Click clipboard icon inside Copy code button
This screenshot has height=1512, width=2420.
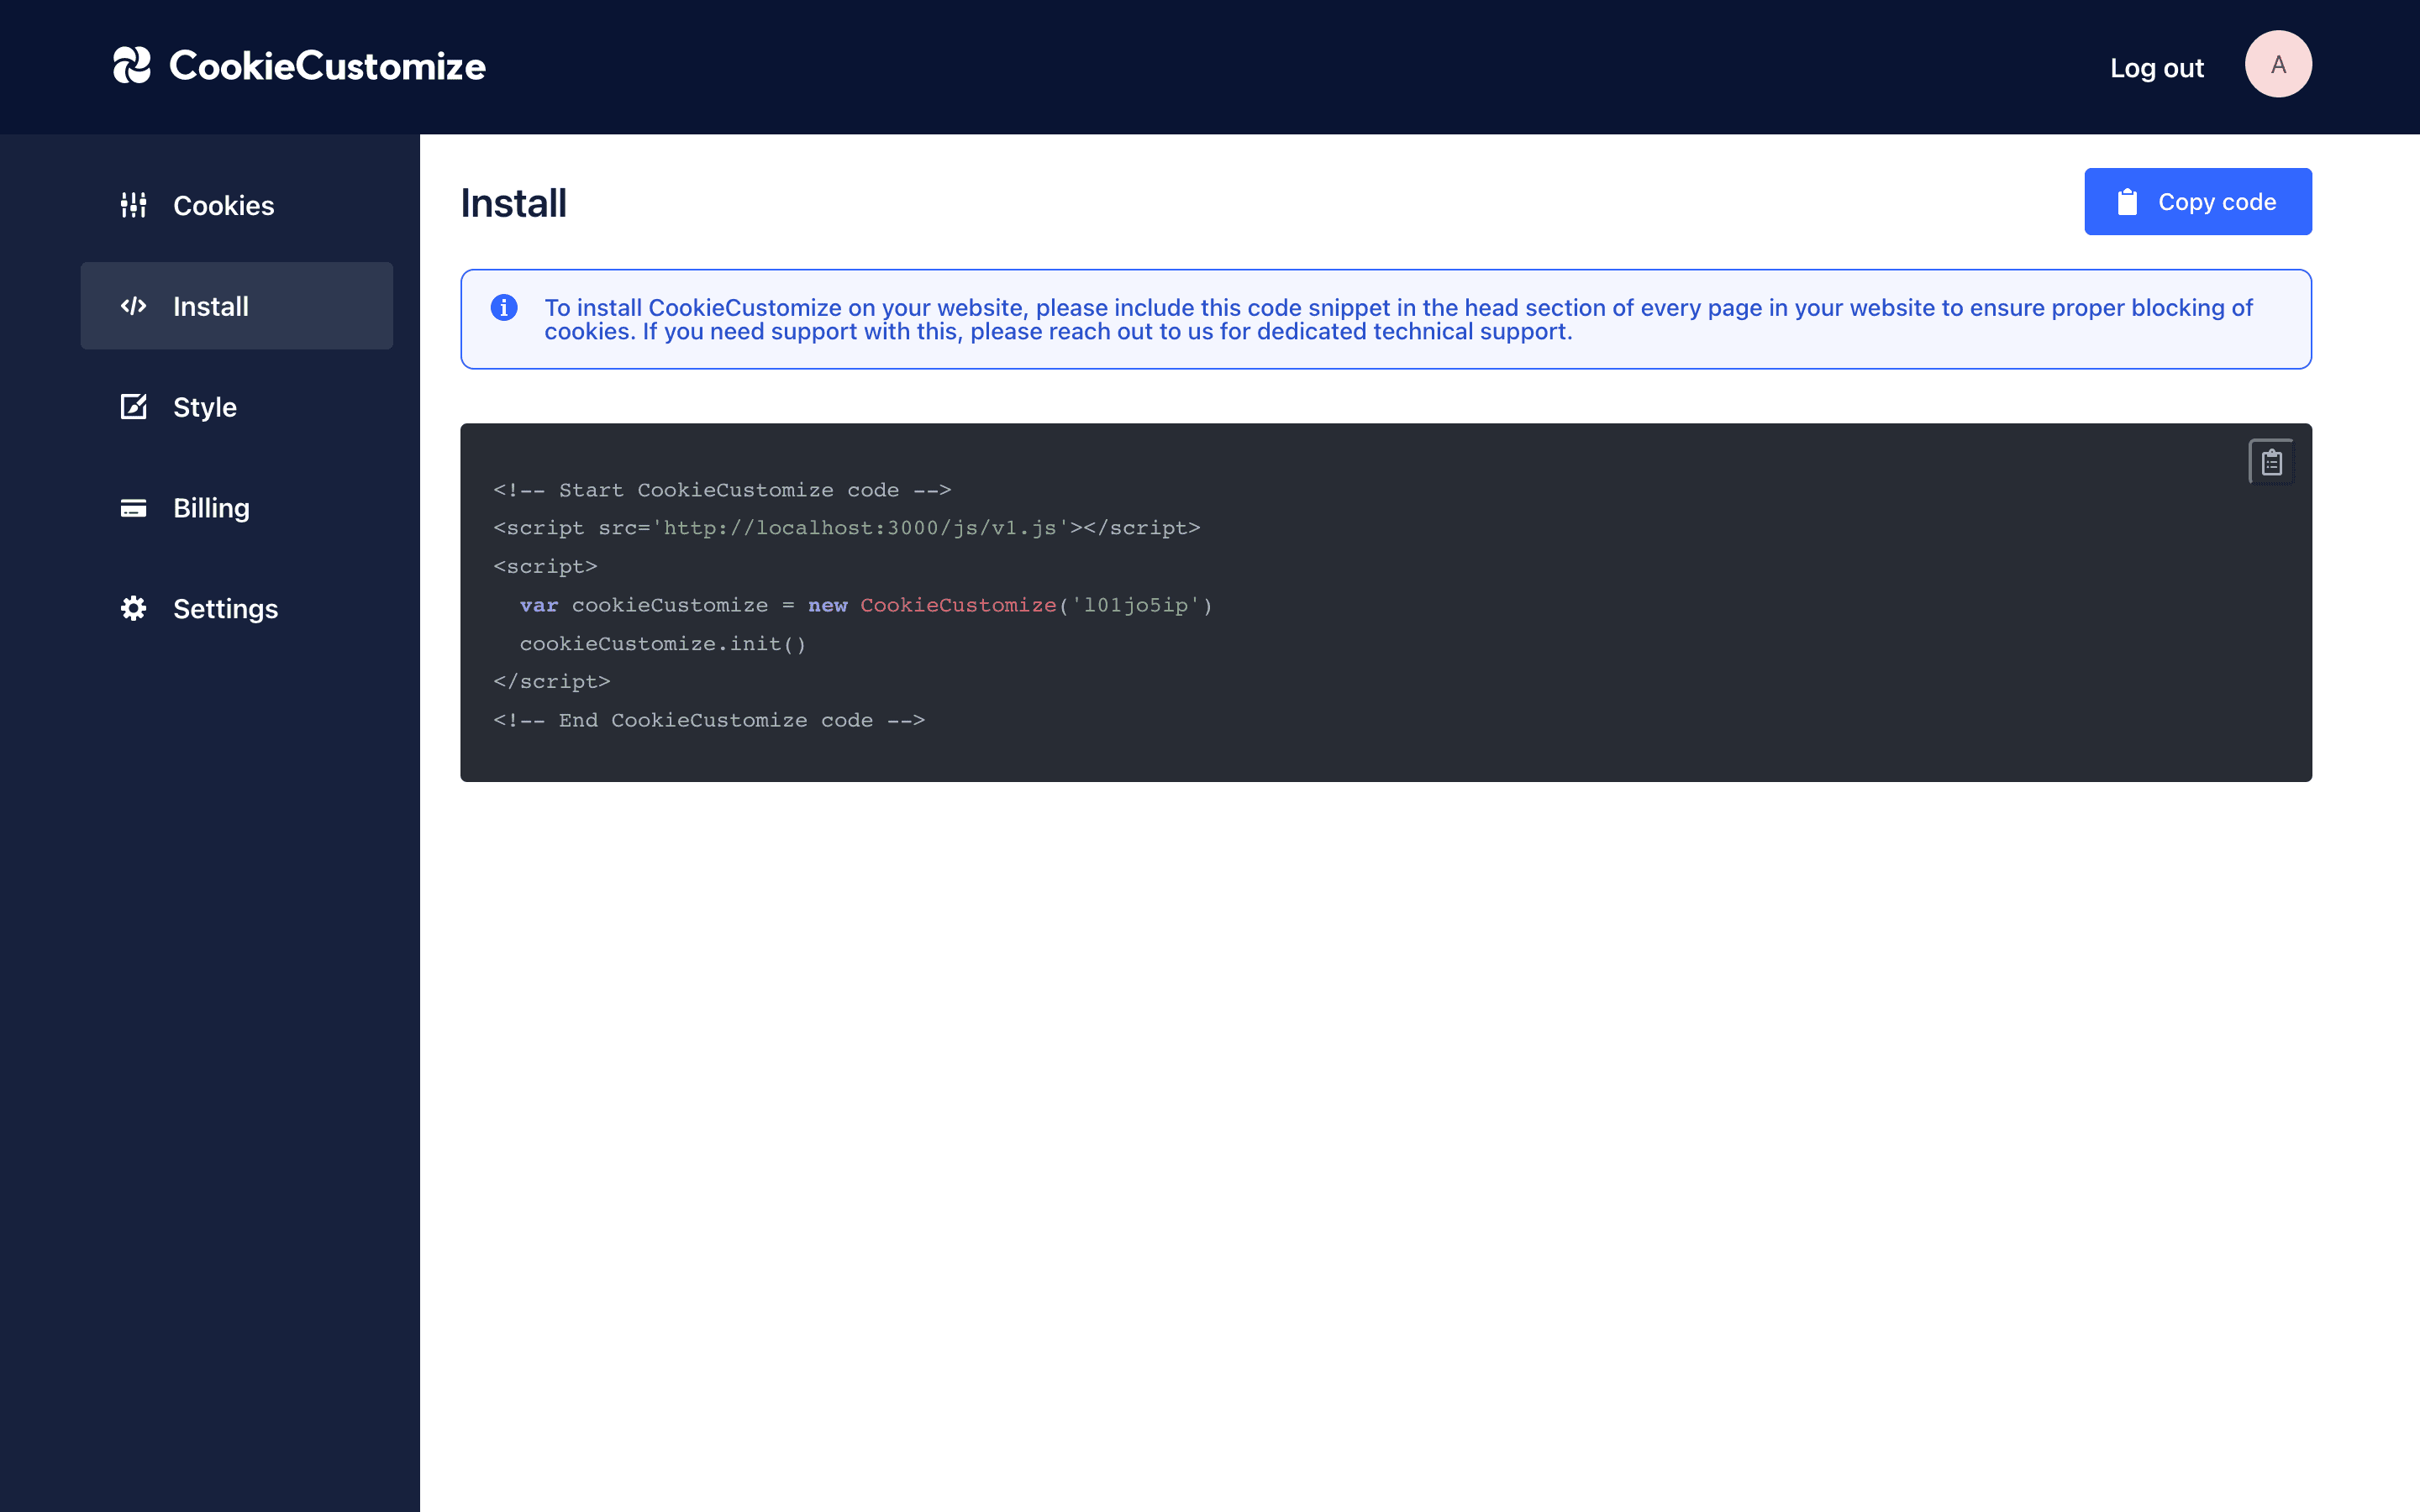2127,202
